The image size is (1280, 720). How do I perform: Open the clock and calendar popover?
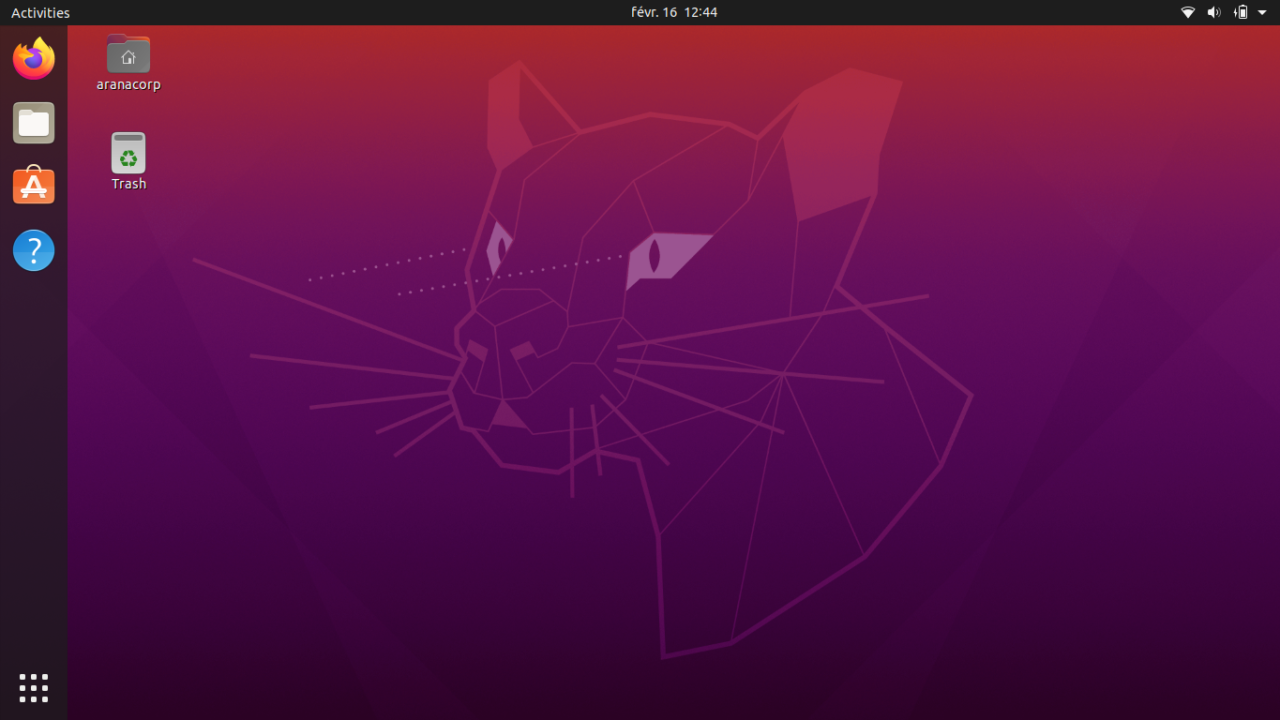pos(674,12)
